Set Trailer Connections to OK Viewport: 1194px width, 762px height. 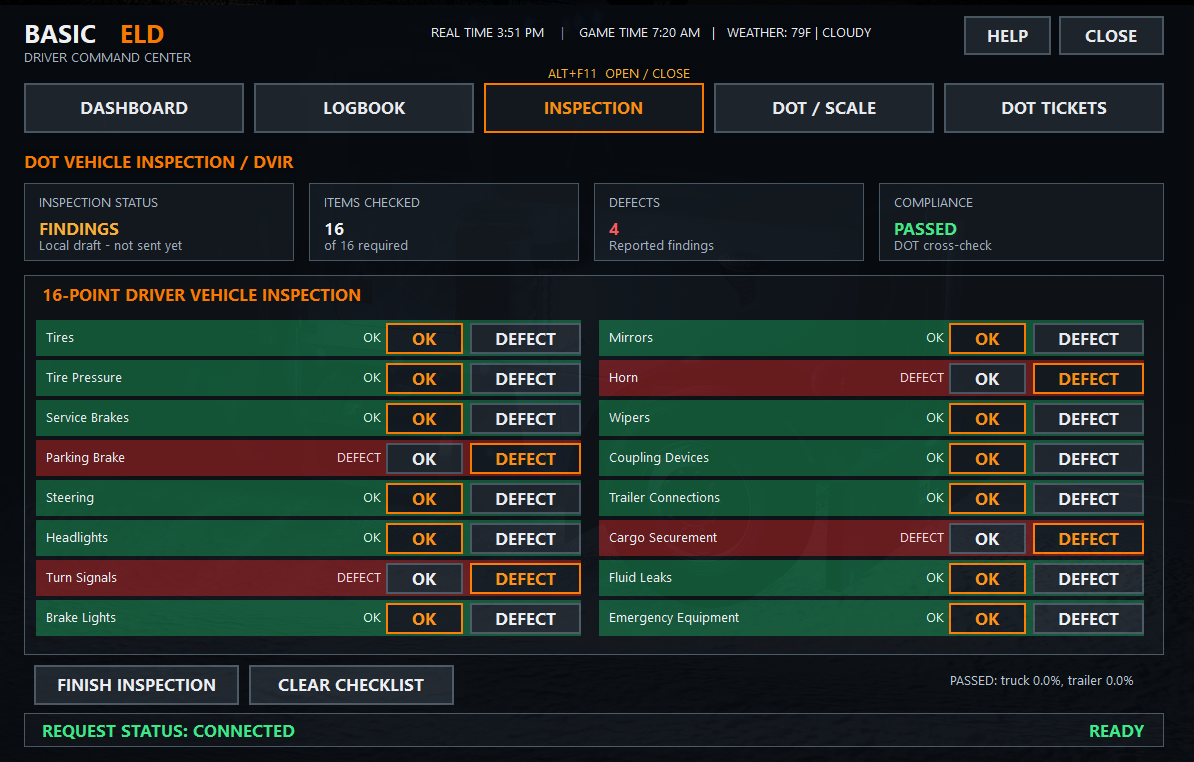(x=987, y=499)
